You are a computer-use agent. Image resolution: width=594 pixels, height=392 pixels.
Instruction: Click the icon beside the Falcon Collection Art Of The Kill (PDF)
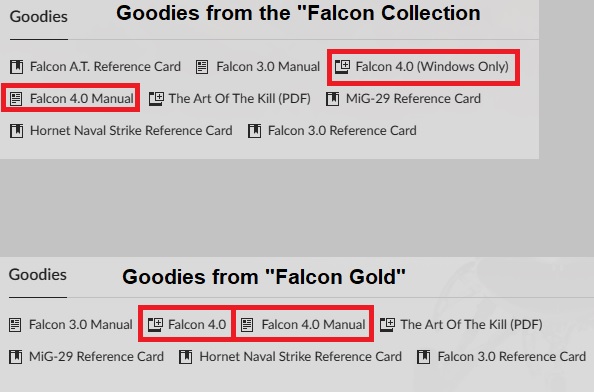tap(156, 98)
